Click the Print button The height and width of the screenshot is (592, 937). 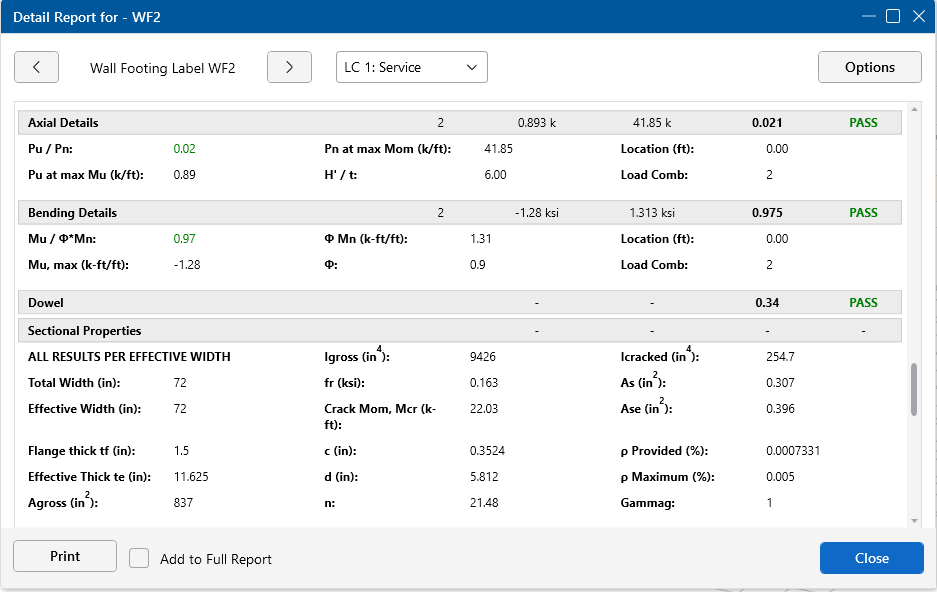point(65,556)
